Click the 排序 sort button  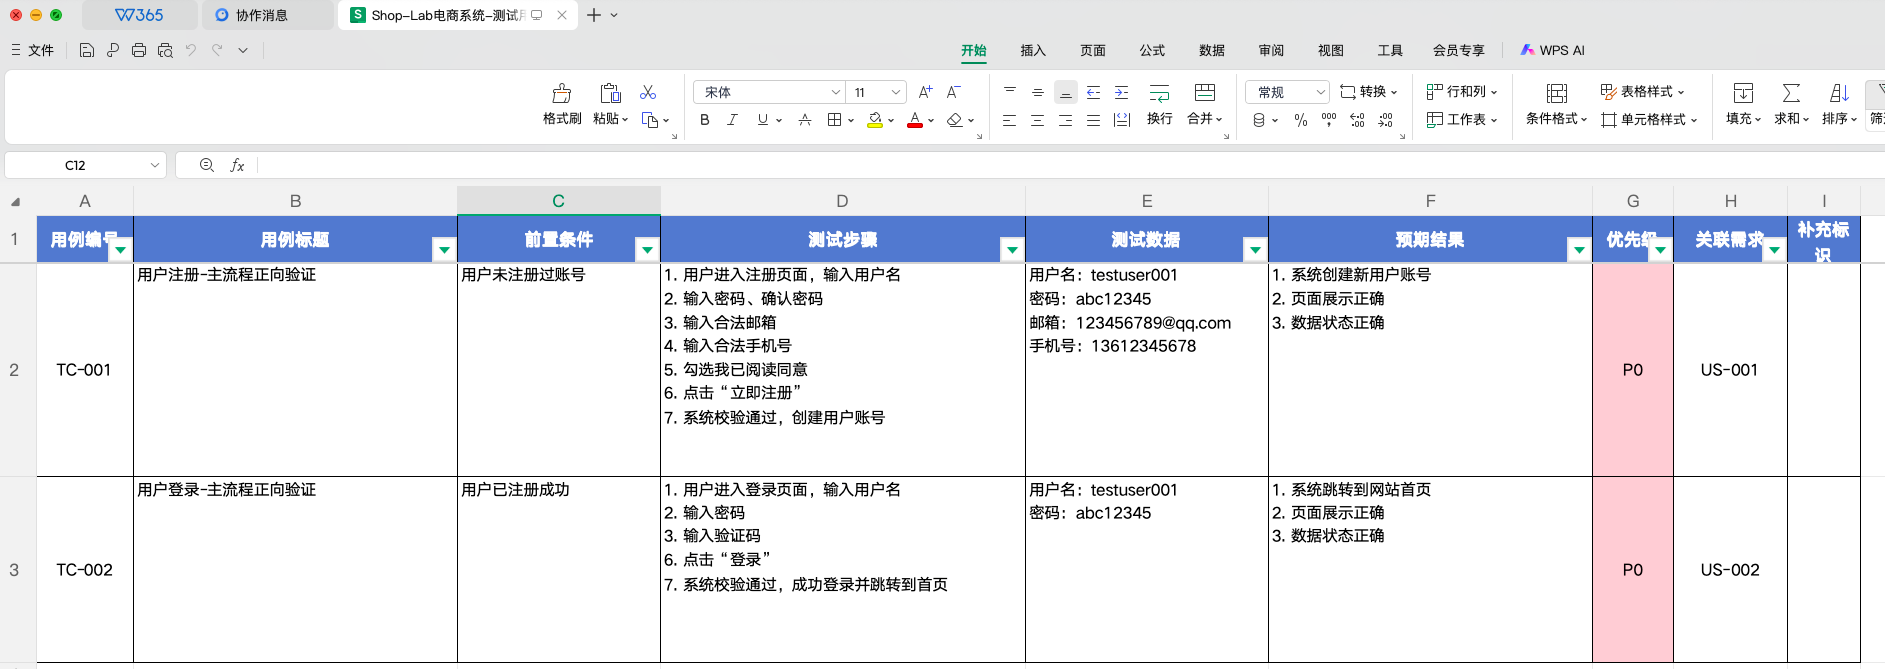pyautogui.click(x=1839, y=104)
